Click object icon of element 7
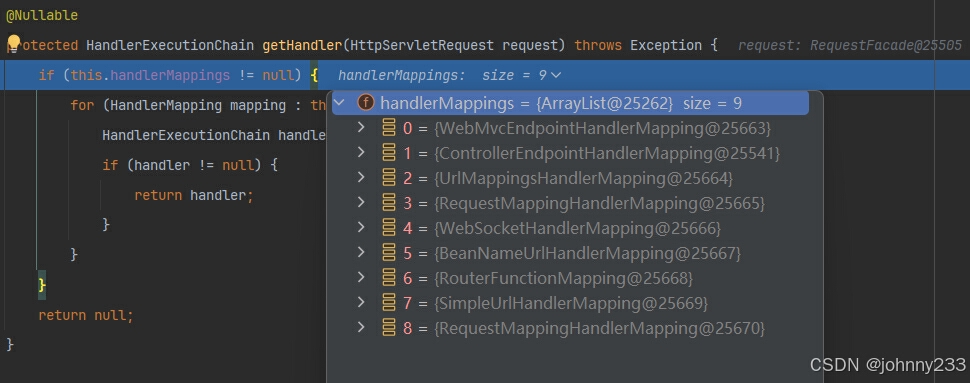Image resolution: width=970 pixels, height=383 pixels. point(389,303)
